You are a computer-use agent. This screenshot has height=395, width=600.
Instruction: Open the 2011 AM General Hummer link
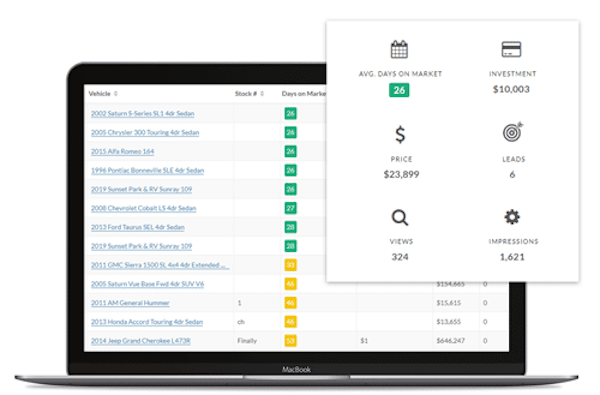[x=130, y=303]
